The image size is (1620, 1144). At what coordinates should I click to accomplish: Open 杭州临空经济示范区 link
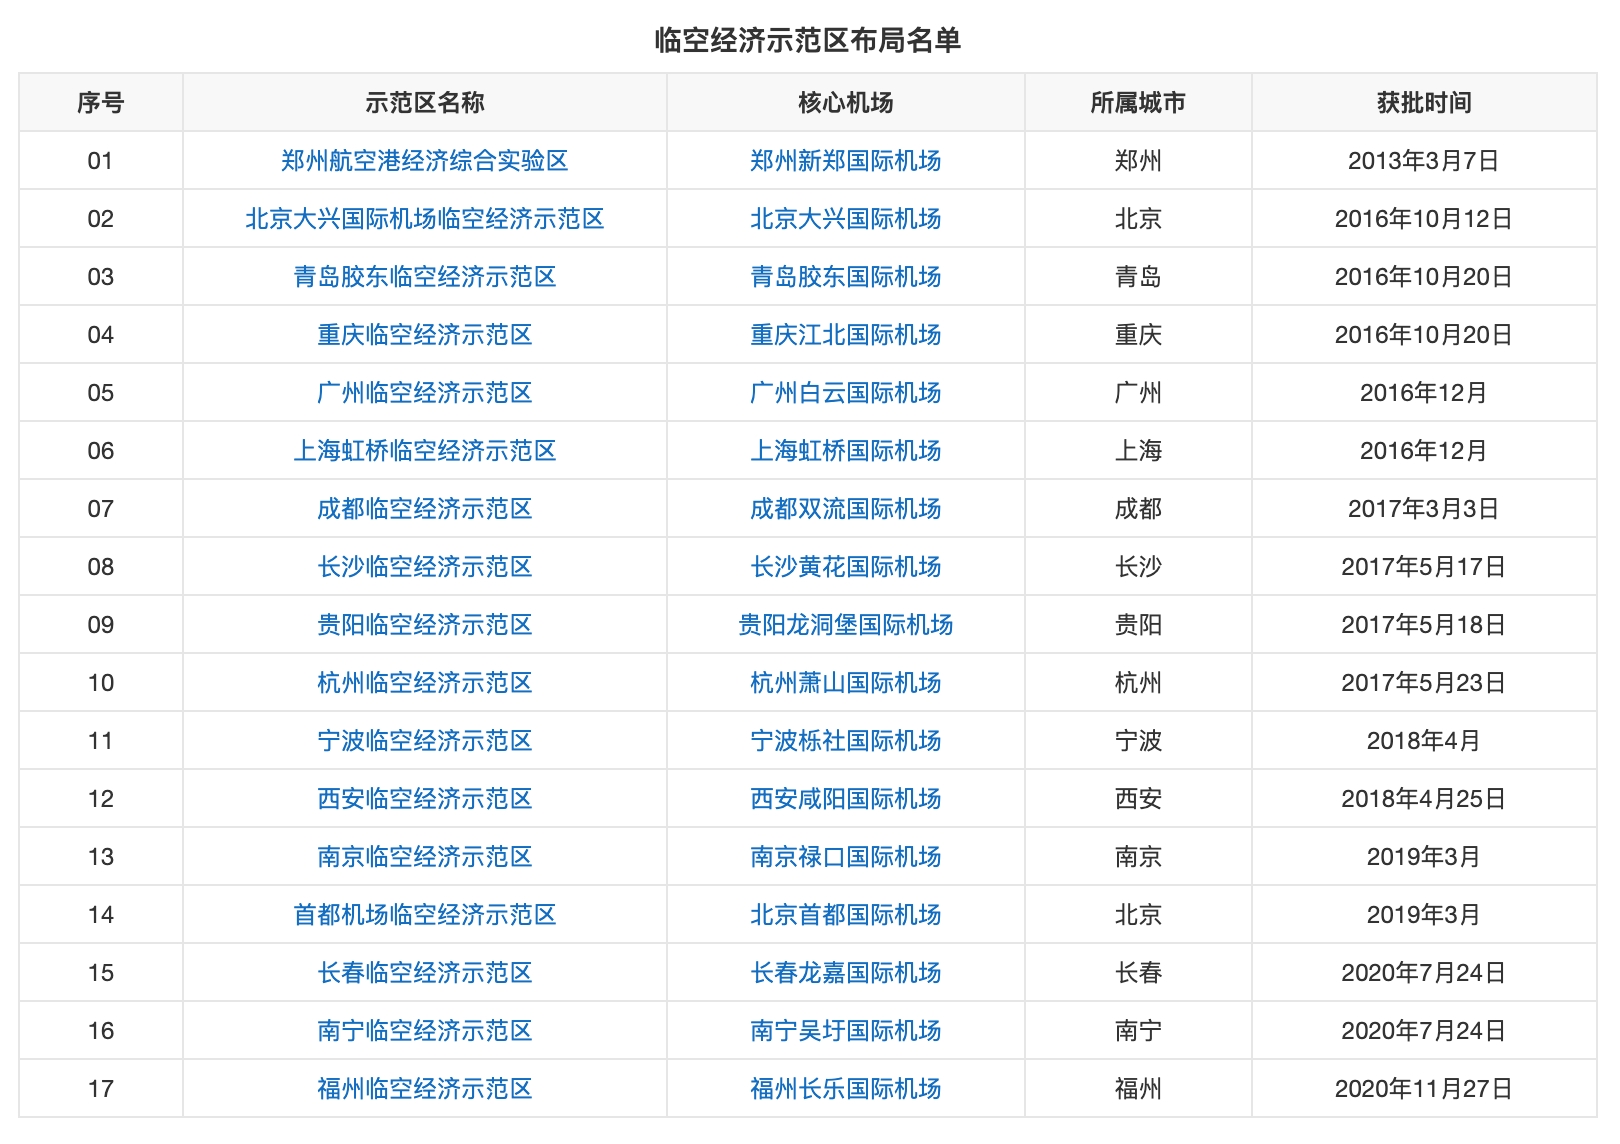point(425,683)
